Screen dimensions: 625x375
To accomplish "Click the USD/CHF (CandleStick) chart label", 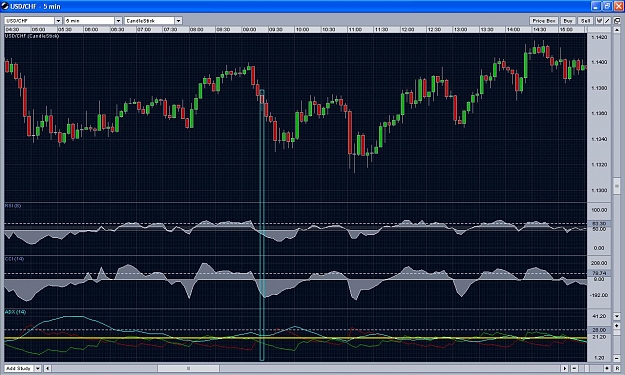I will pos(32,36).
